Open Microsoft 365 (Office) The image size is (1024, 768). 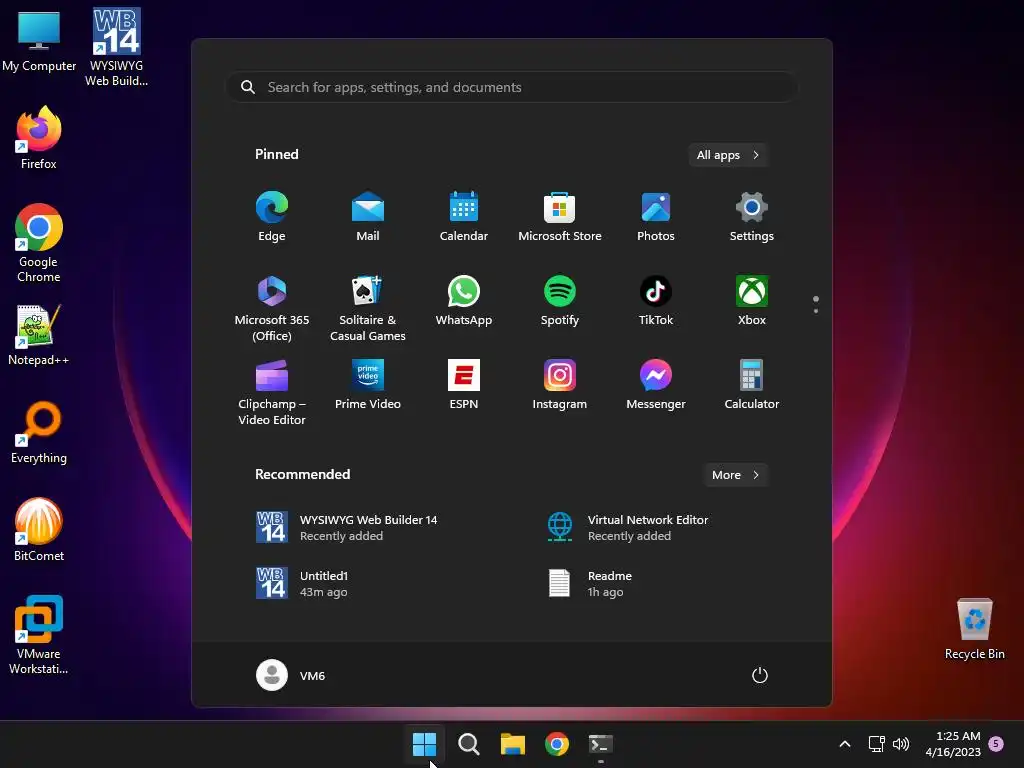click(272, 308)
